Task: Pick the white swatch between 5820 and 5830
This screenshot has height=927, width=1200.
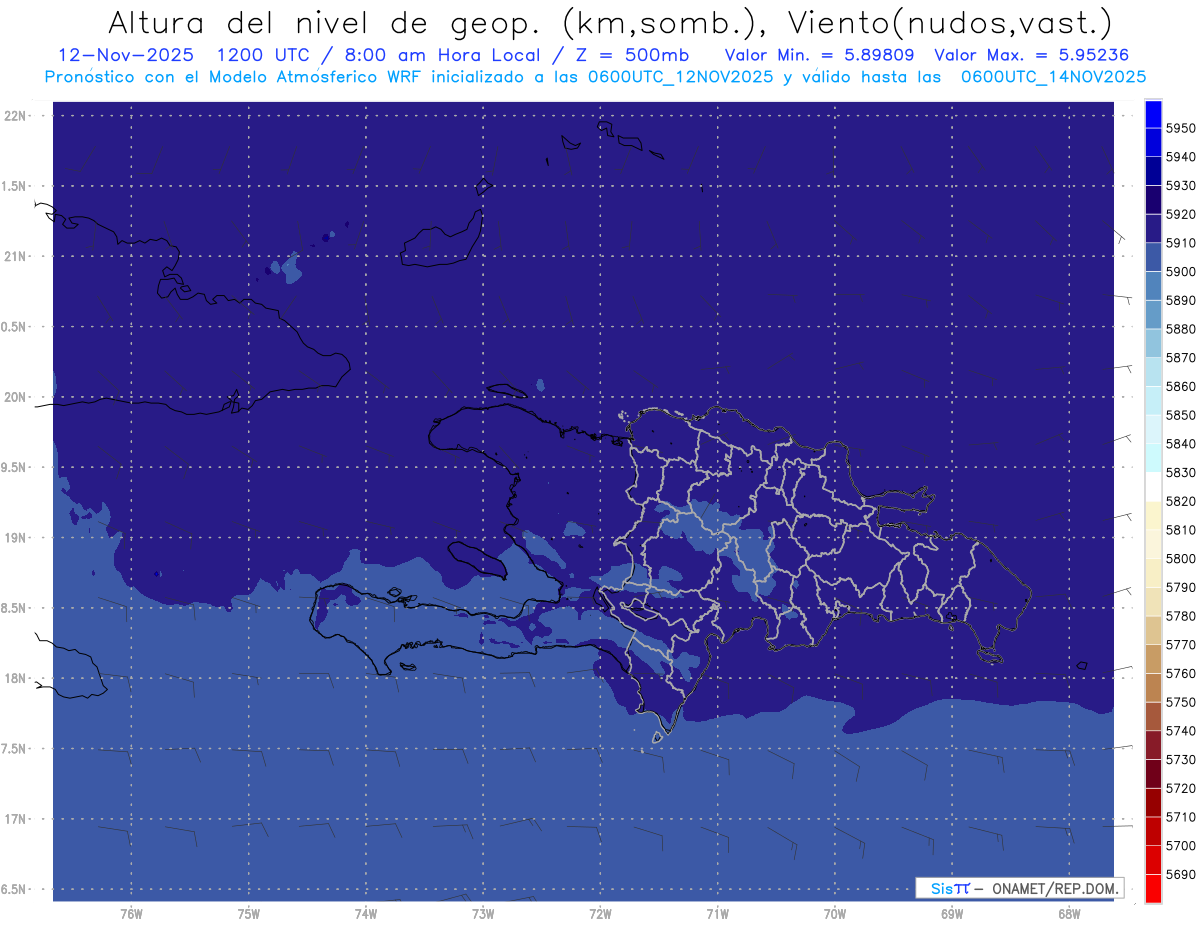Action: click(1153, 486)
